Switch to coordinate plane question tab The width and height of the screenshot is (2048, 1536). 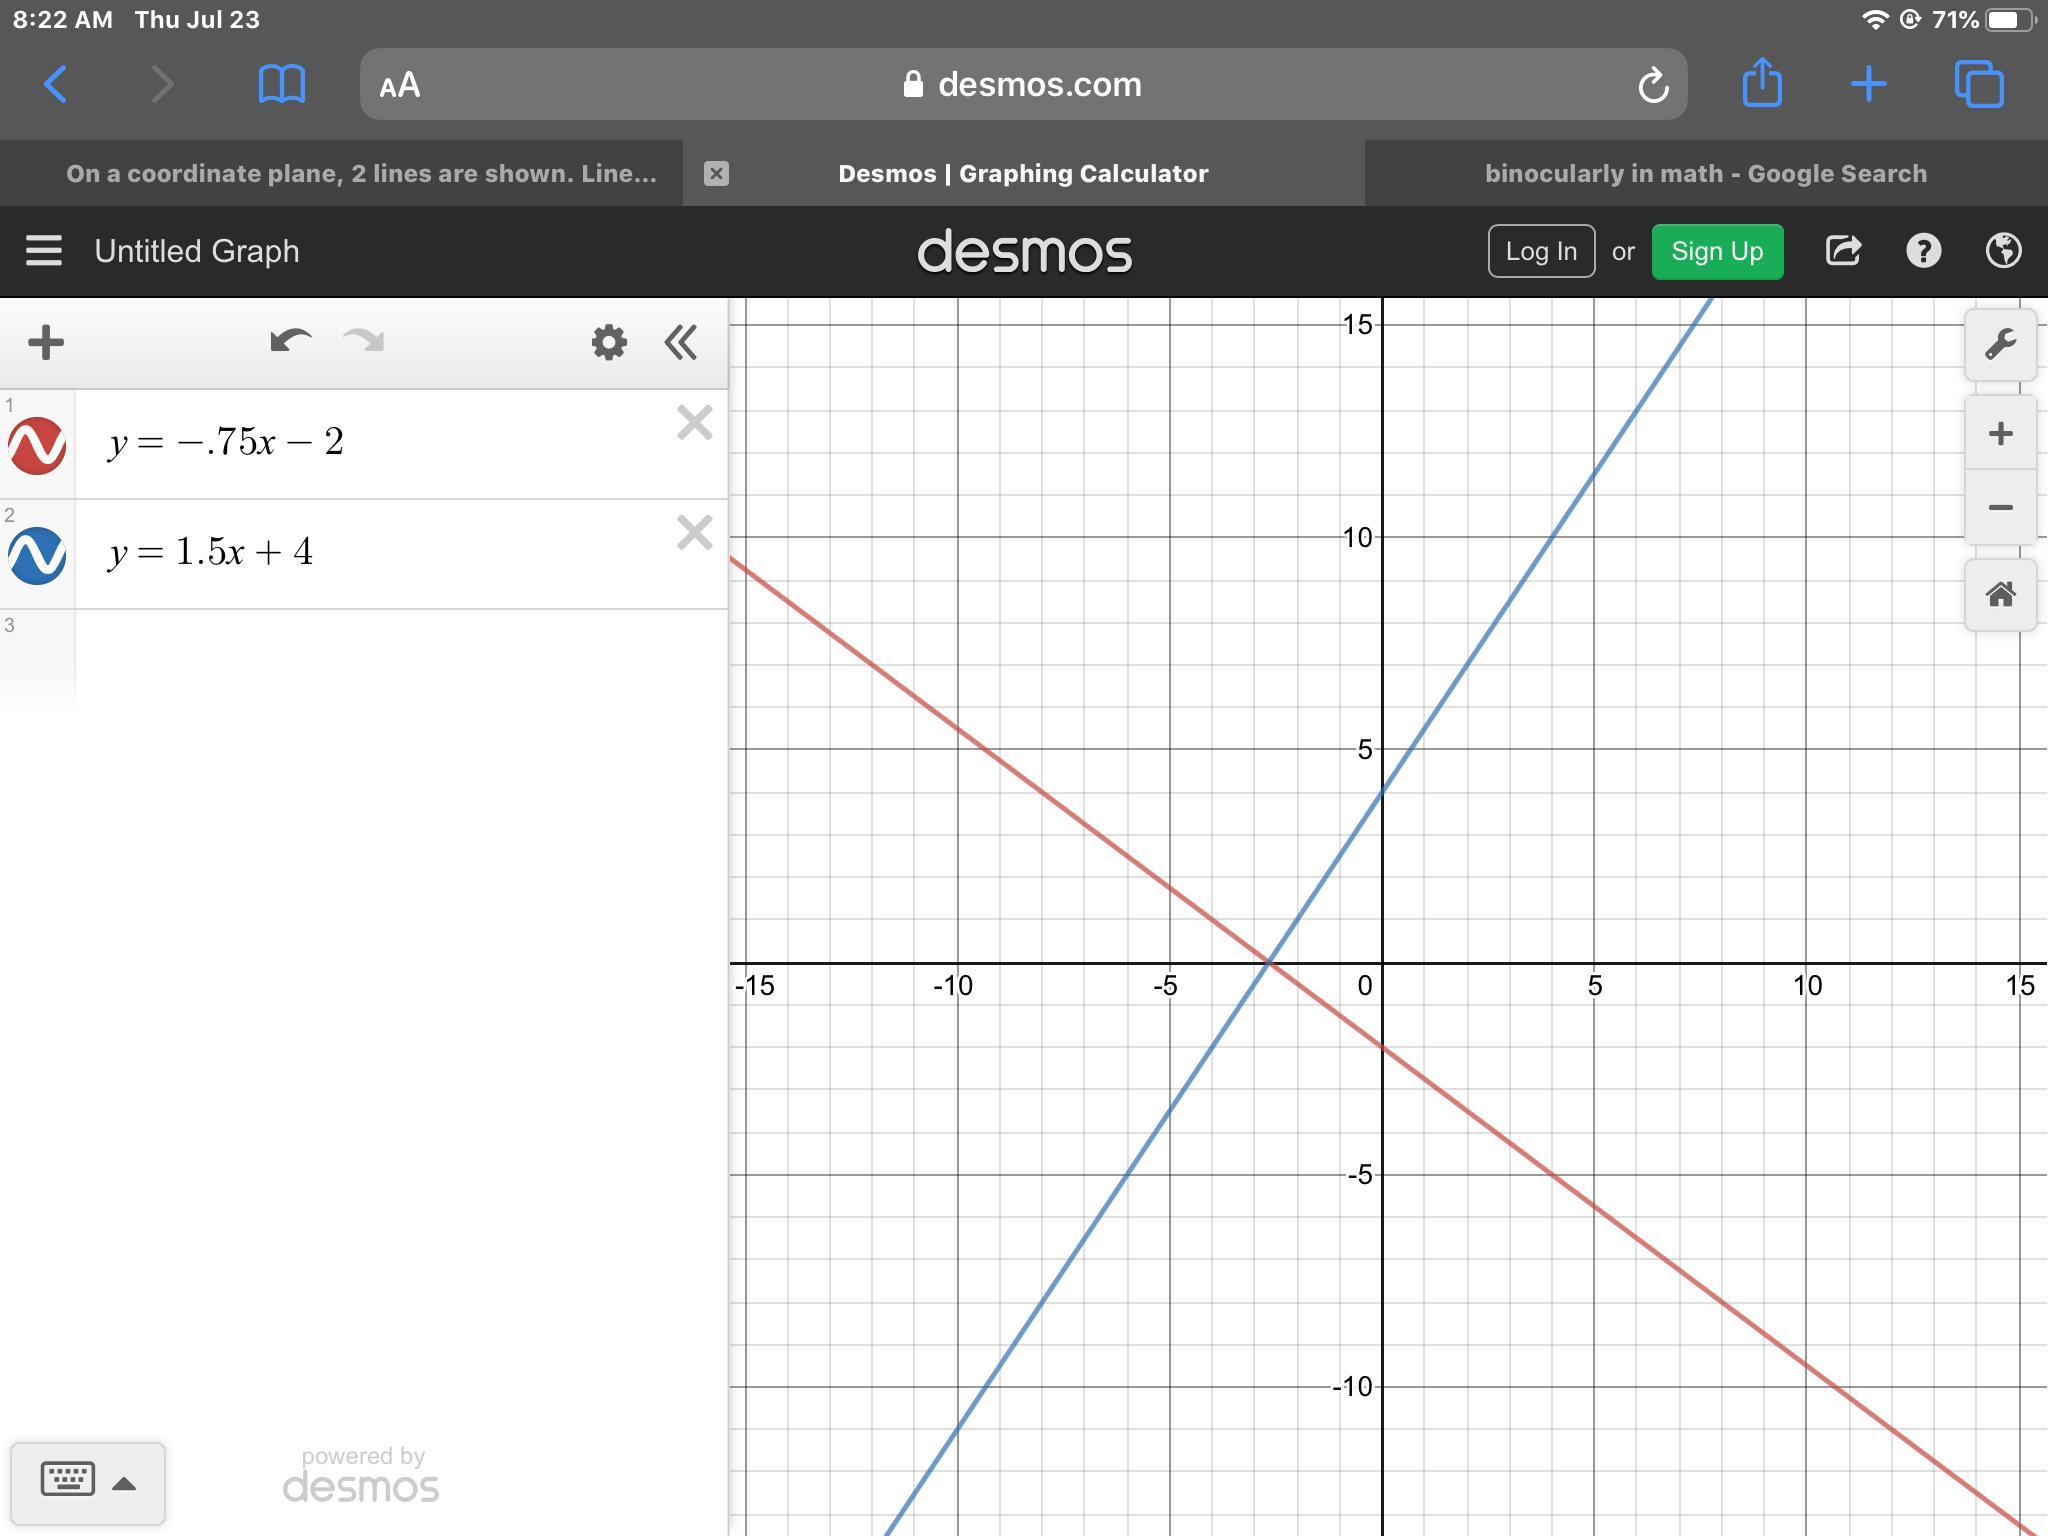(x=361, y=173)
